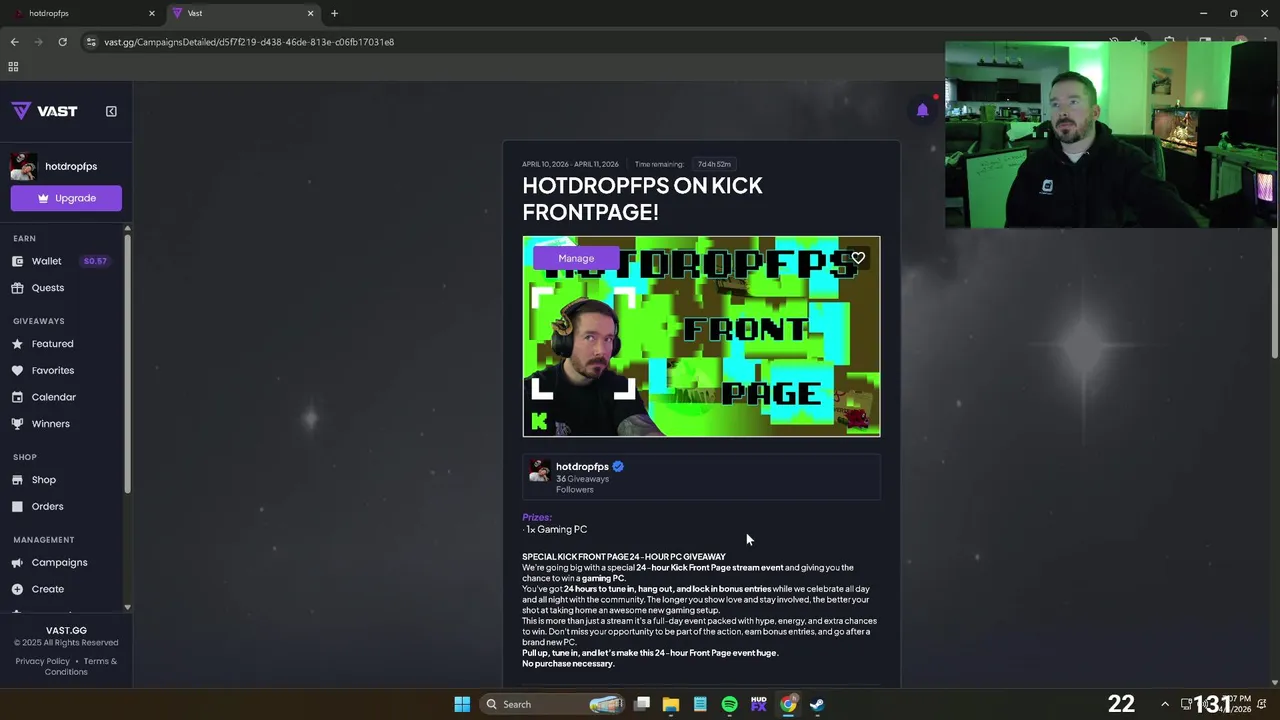The image size is (1280, 720).
Task: Close the Vast browser tab
Action: pyautogui.click(x=310, y=13)
